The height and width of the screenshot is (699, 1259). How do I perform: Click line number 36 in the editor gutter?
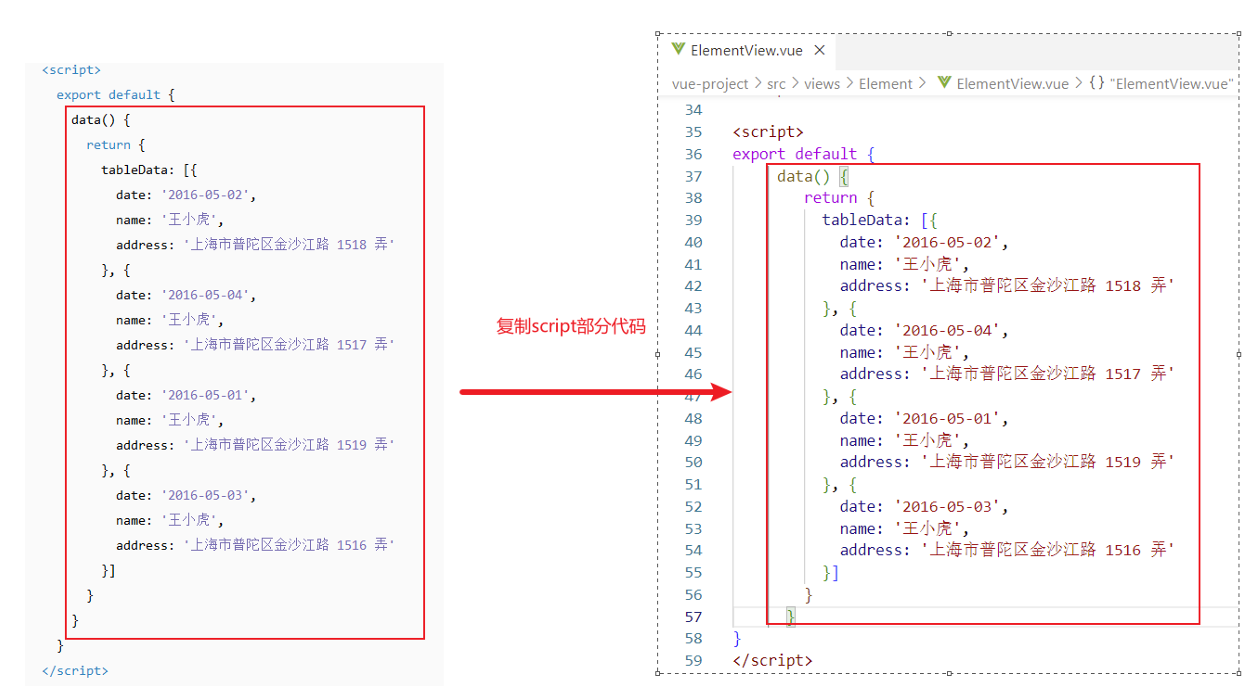click(x=694, y=154)
